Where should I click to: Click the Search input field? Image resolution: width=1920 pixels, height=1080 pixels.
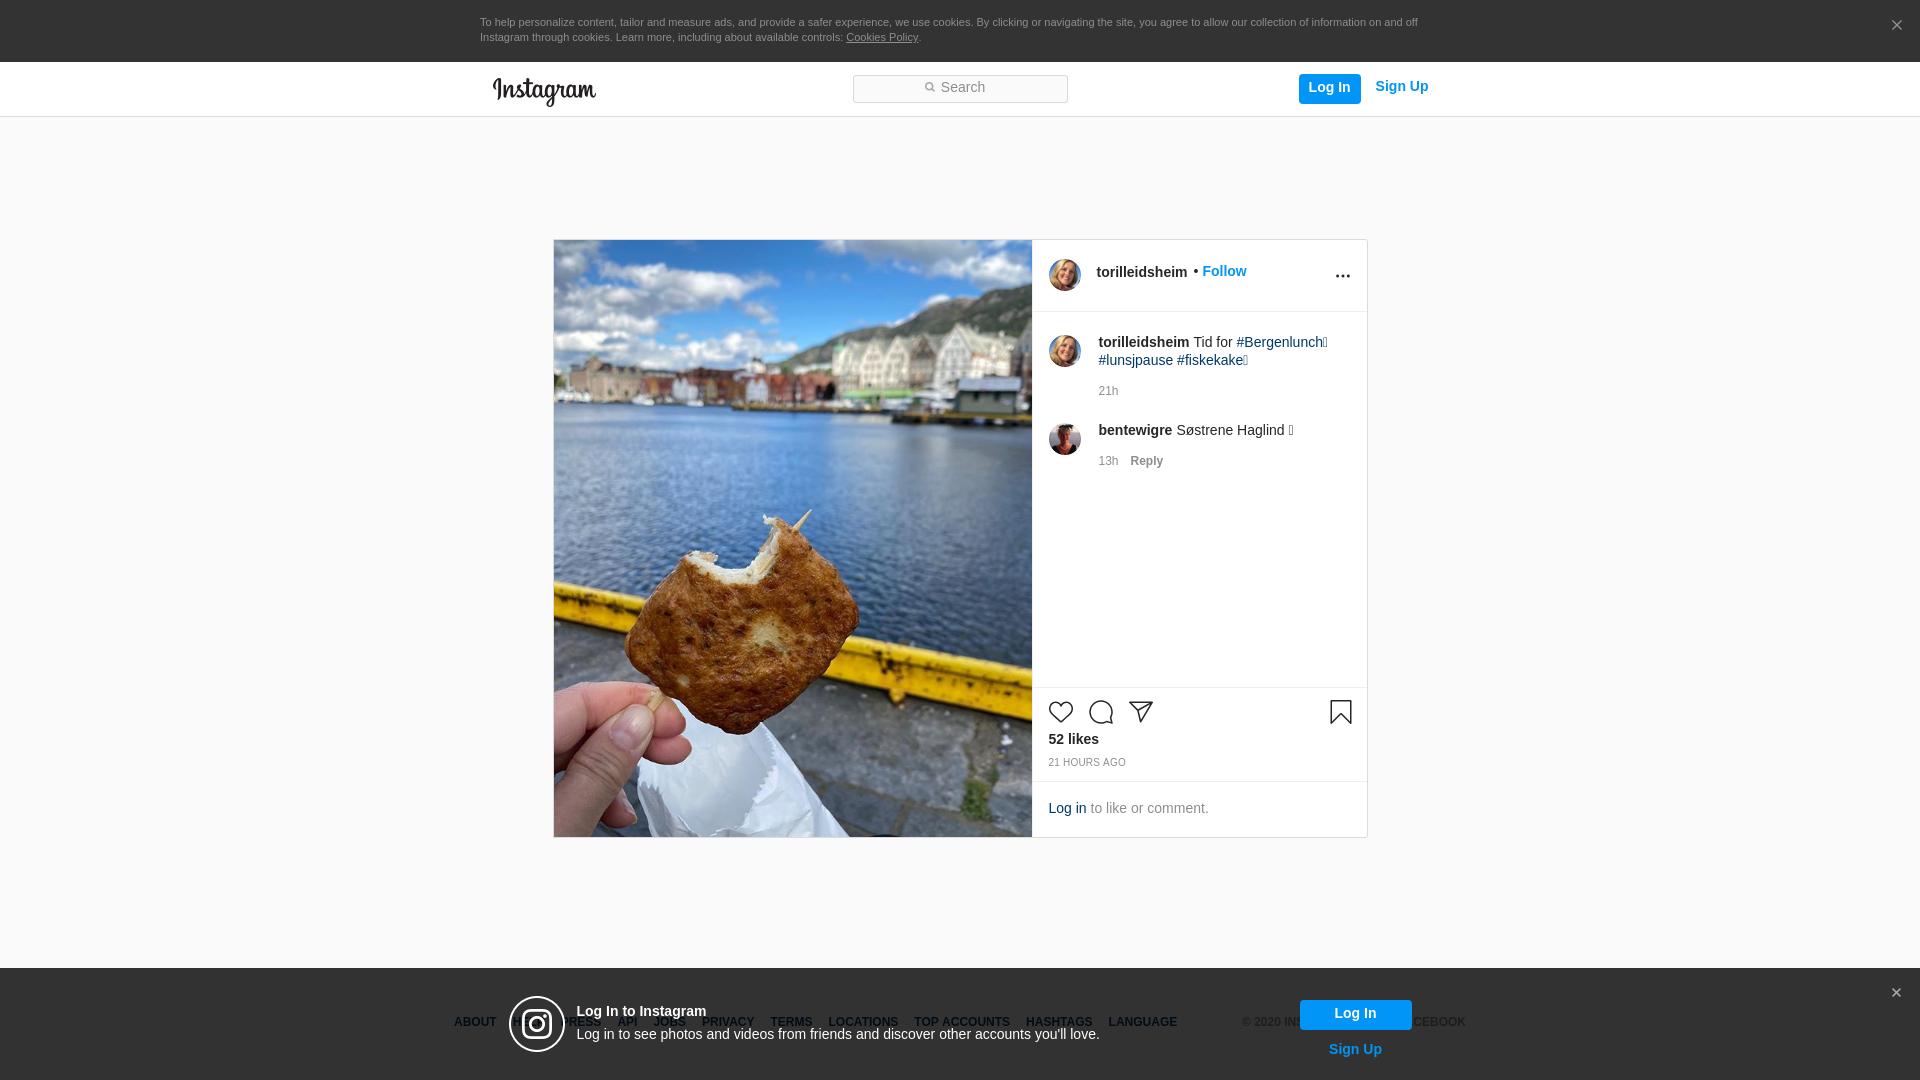[960, 89]
